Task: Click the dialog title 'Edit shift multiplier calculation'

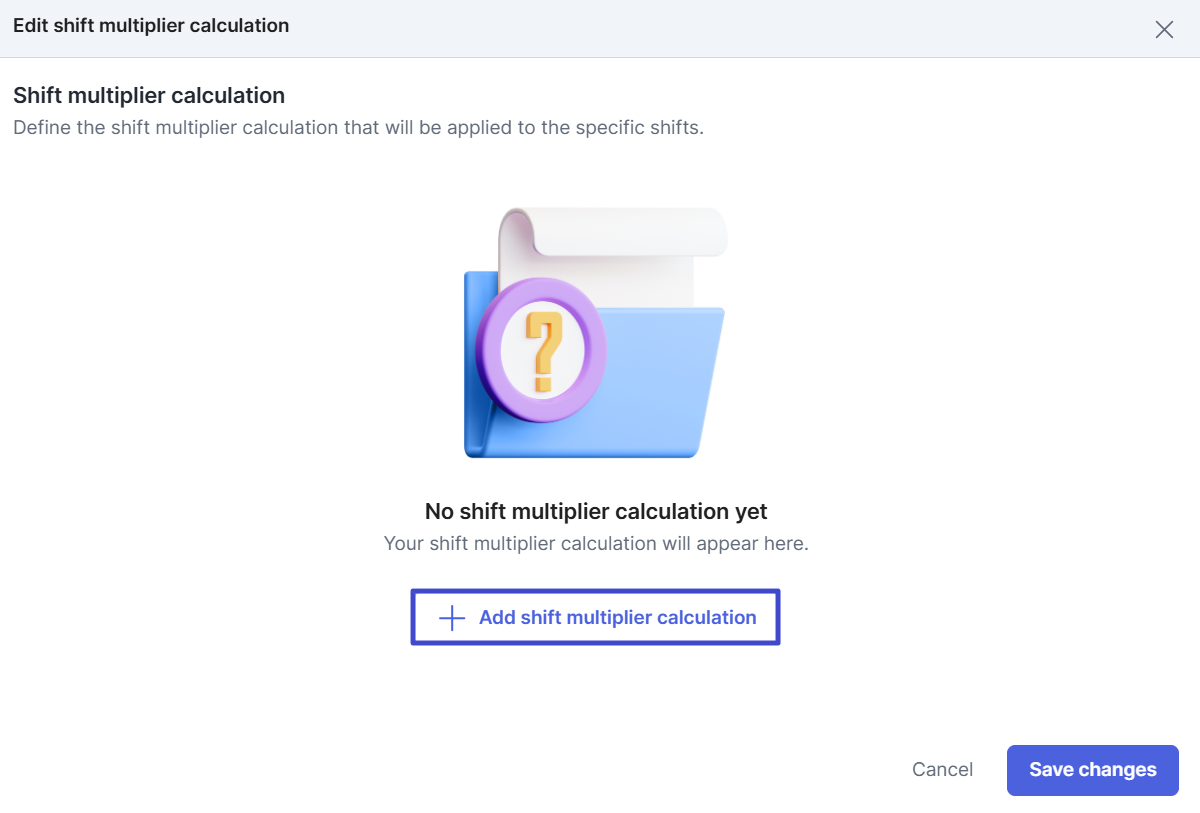Action: (151, 26)
